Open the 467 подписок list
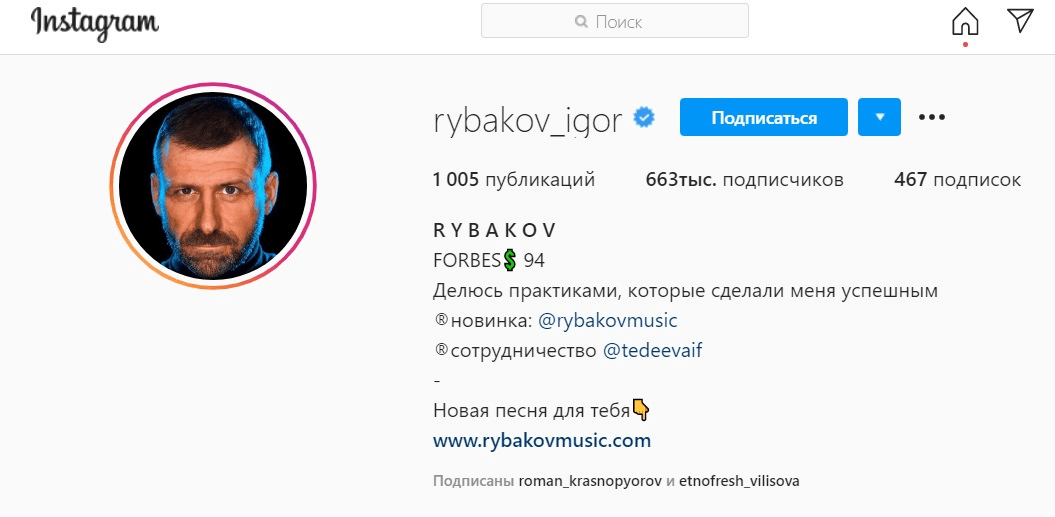 957,180
